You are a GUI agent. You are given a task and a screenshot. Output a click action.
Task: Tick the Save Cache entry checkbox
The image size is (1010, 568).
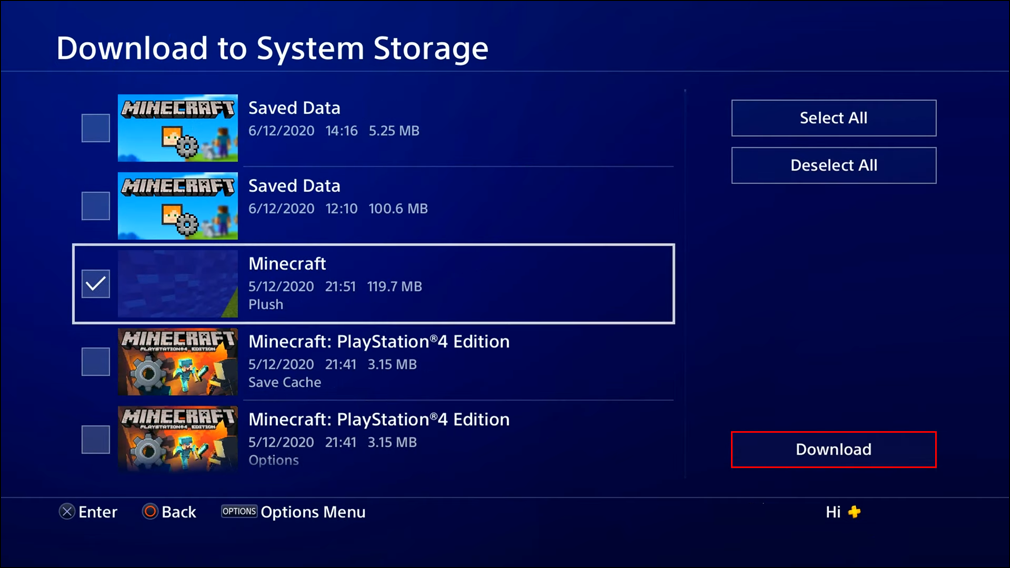(x=96, y=362)
